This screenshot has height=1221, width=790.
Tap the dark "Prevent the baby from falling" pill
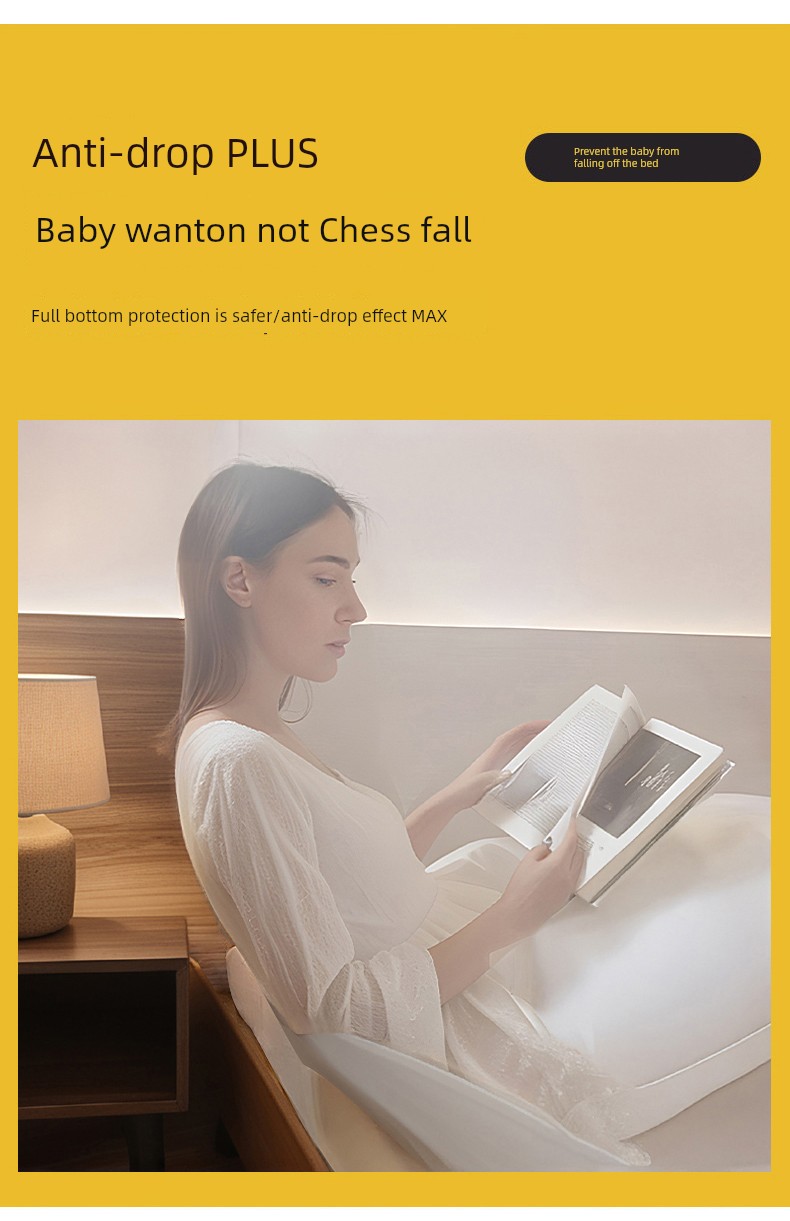coord(642,158)
